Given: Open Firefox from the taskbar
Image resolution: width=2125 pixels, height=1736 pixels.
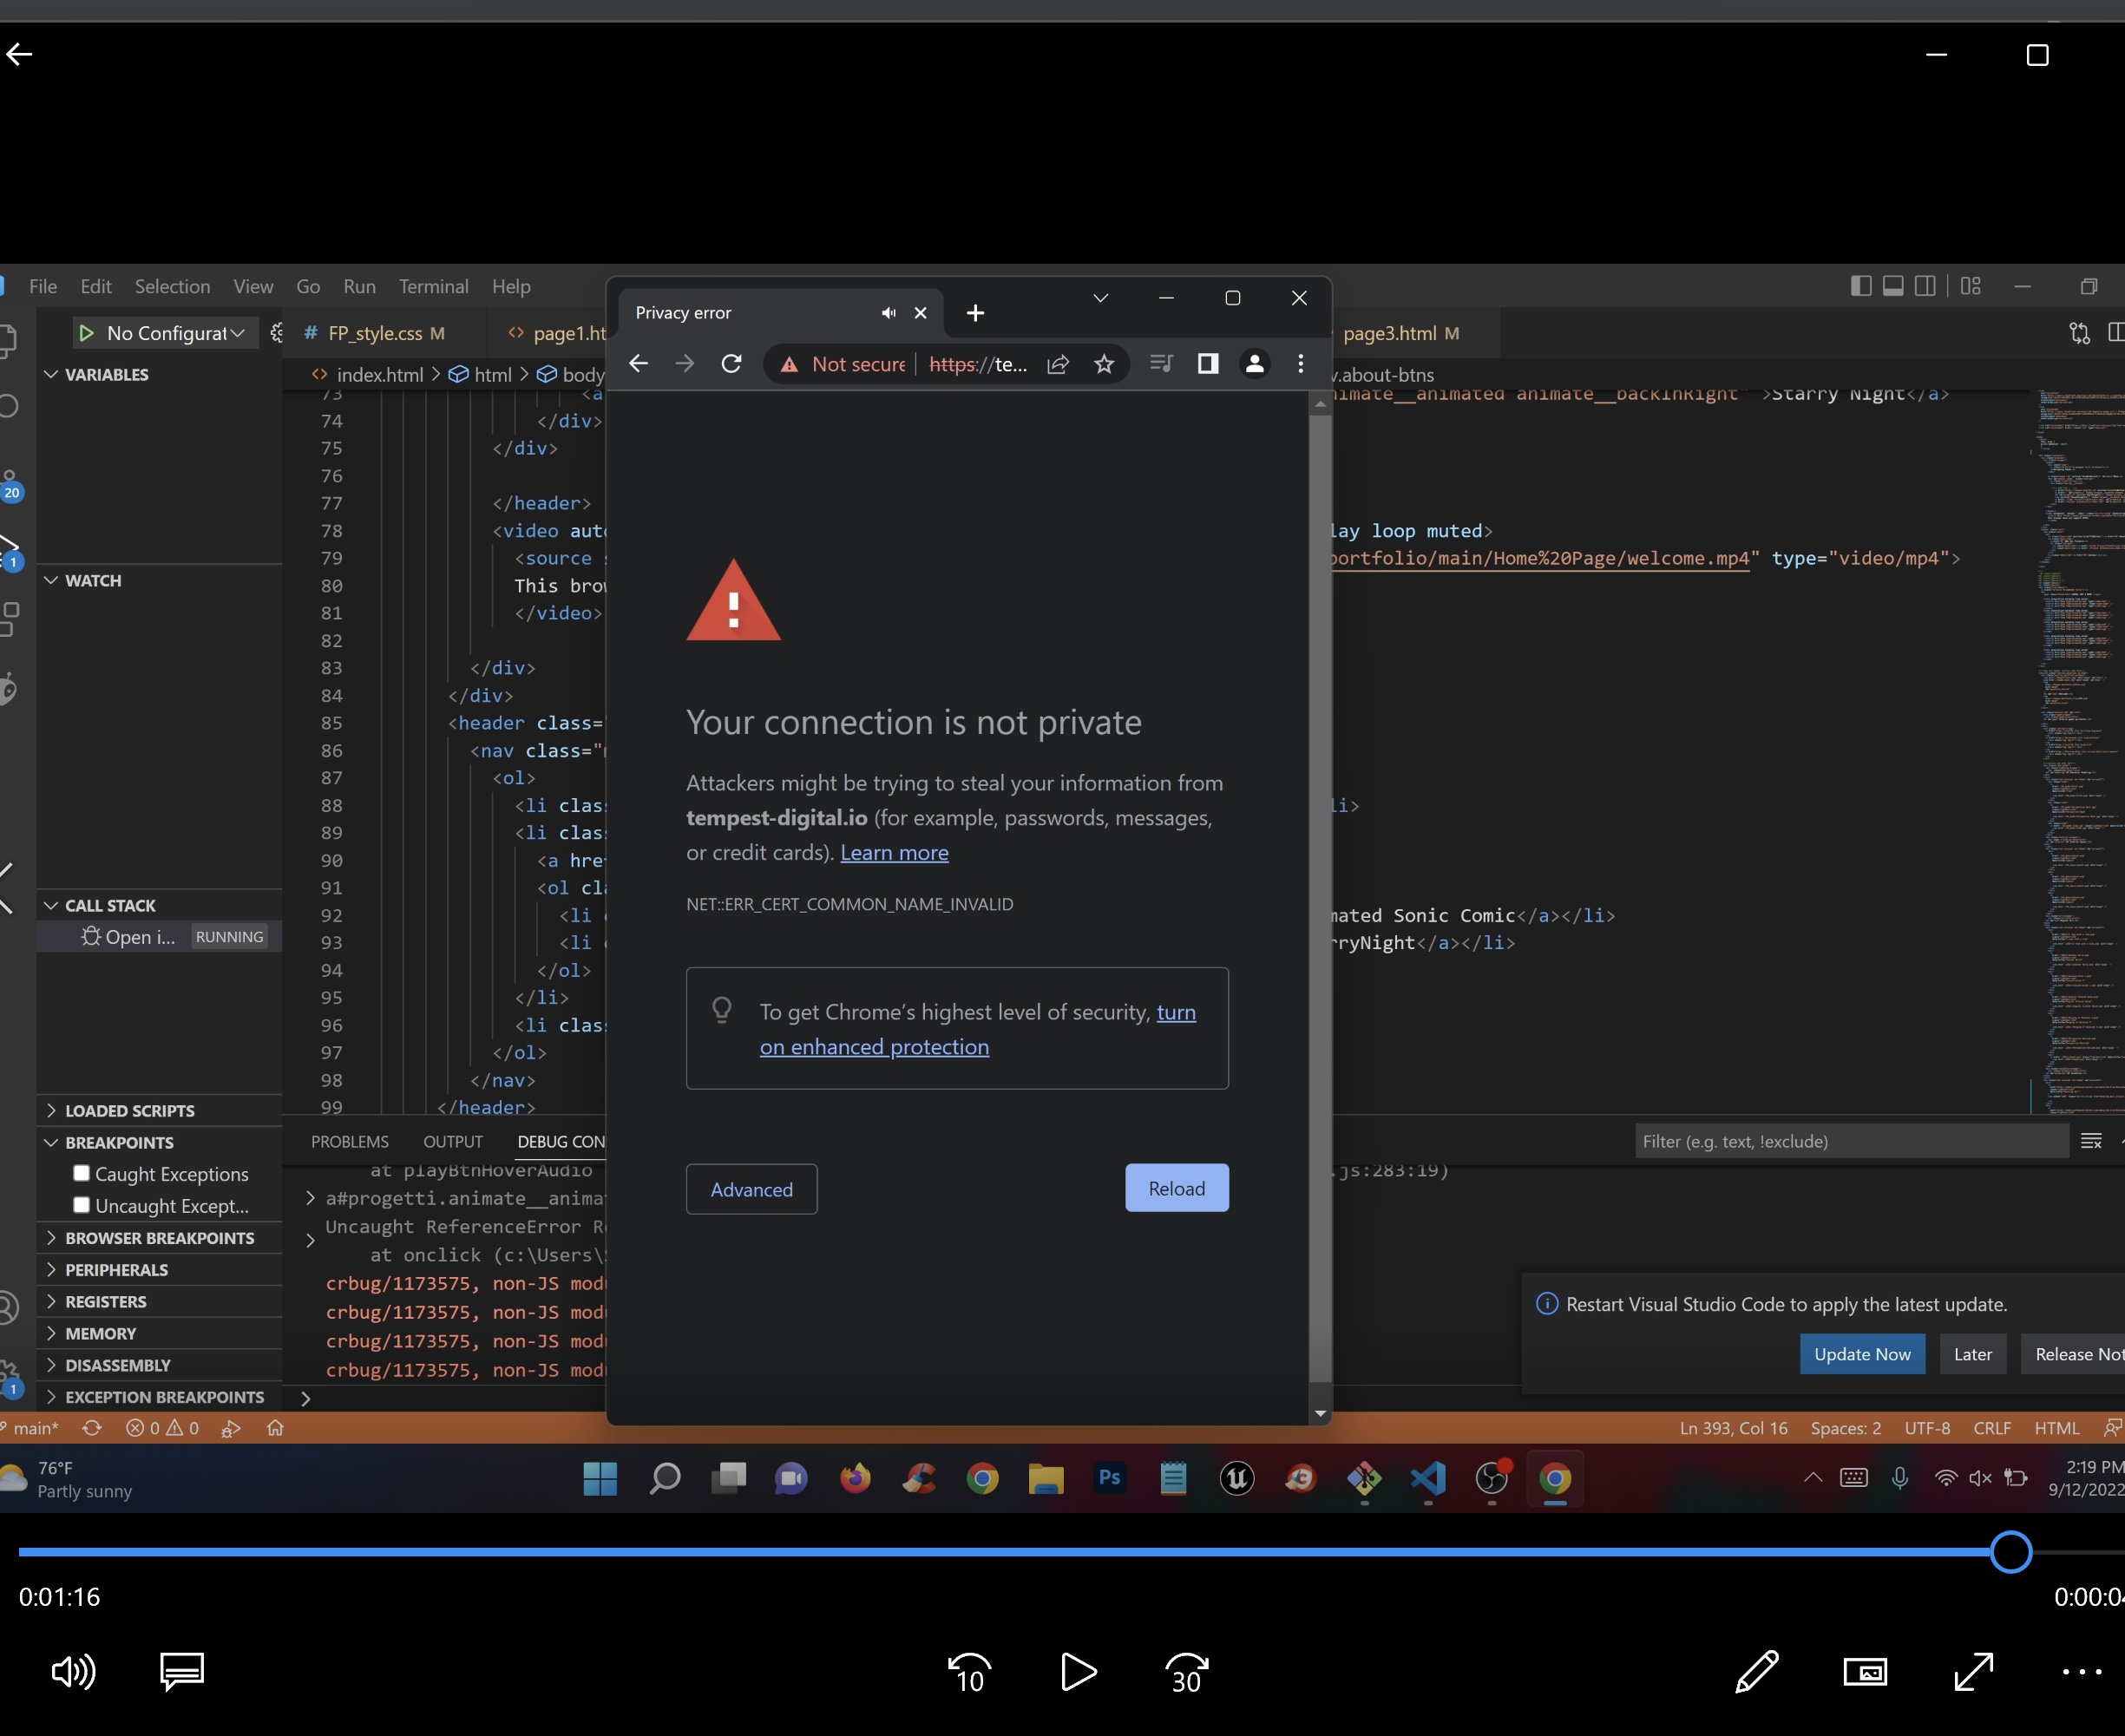Looking at the screenshot, I should (855, 1478).
